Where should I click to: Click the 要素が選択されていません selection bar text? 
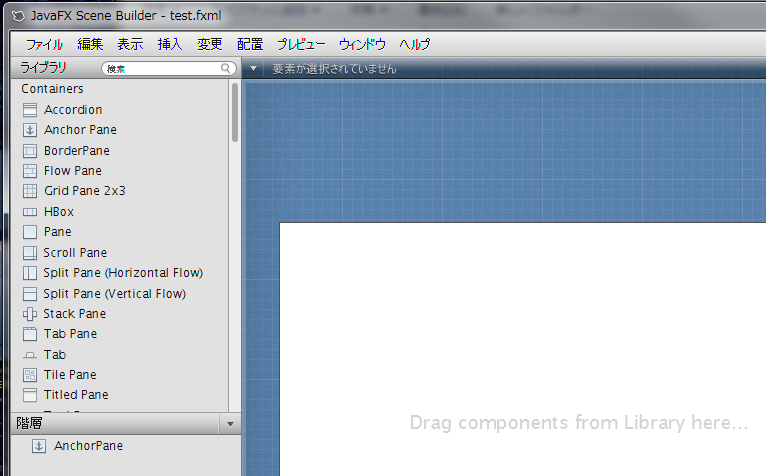(x=334, y=69)
